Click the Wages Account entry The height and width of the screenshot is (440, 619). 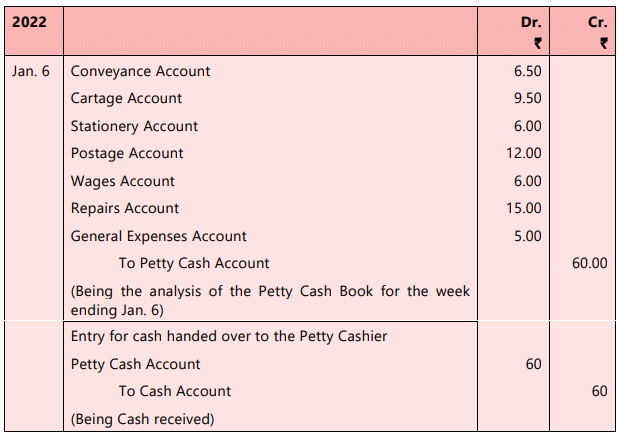pyautogui.click(x=122, y=181)
